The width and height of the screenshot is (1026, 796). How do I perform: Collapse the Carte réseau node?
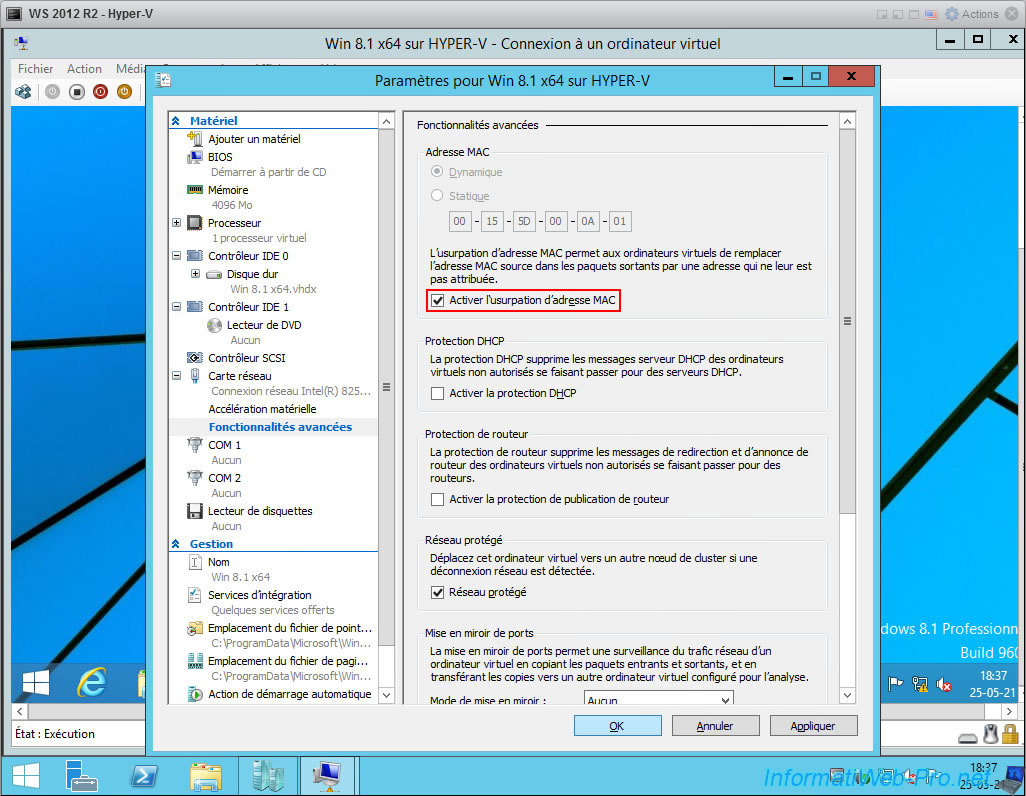[177, 376]
